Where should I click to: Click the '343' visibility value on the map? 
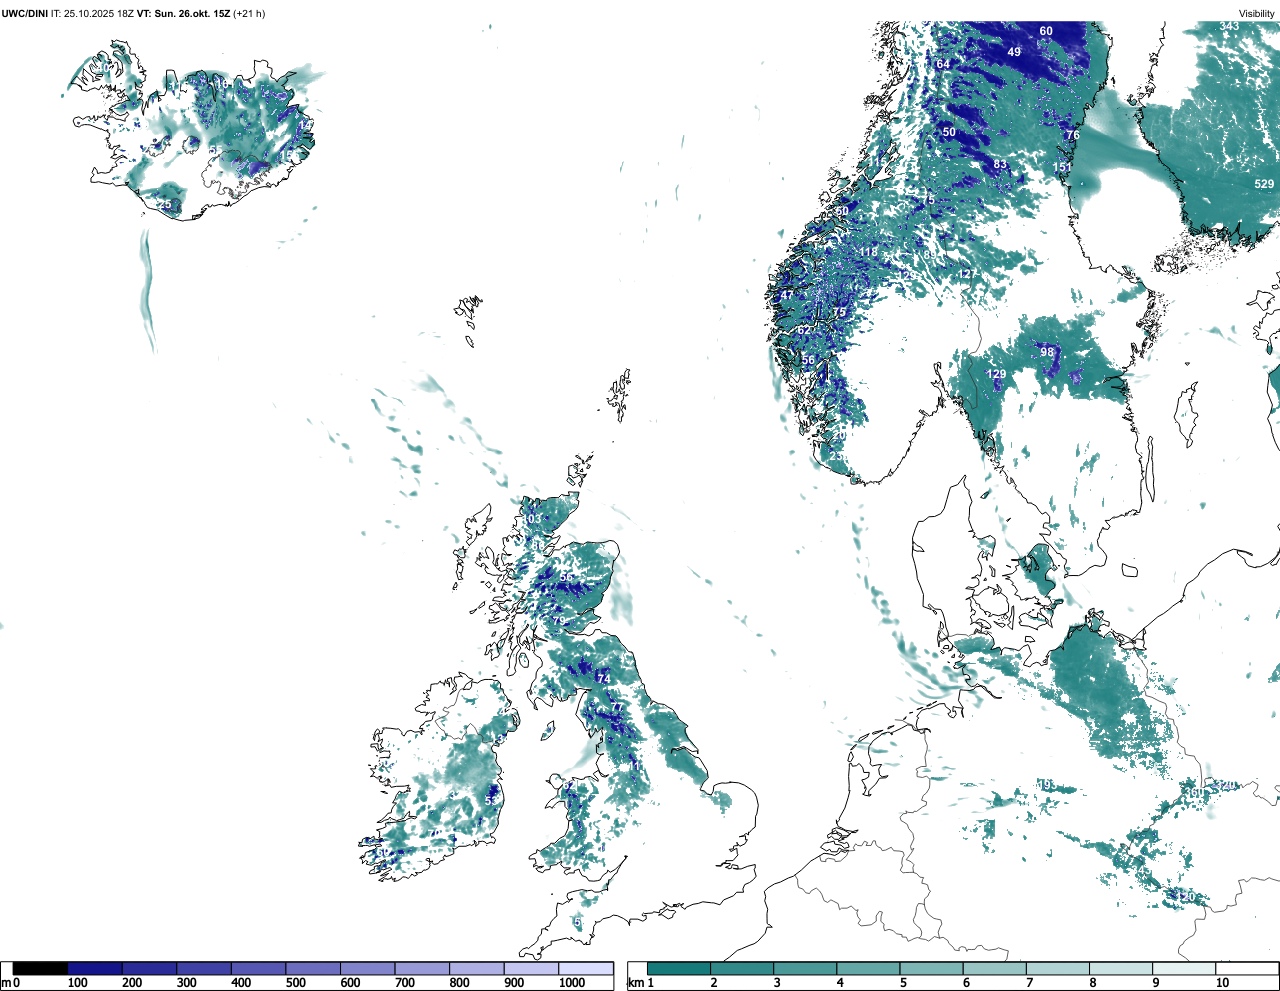pyautogui.click(x=1229, y=26)
